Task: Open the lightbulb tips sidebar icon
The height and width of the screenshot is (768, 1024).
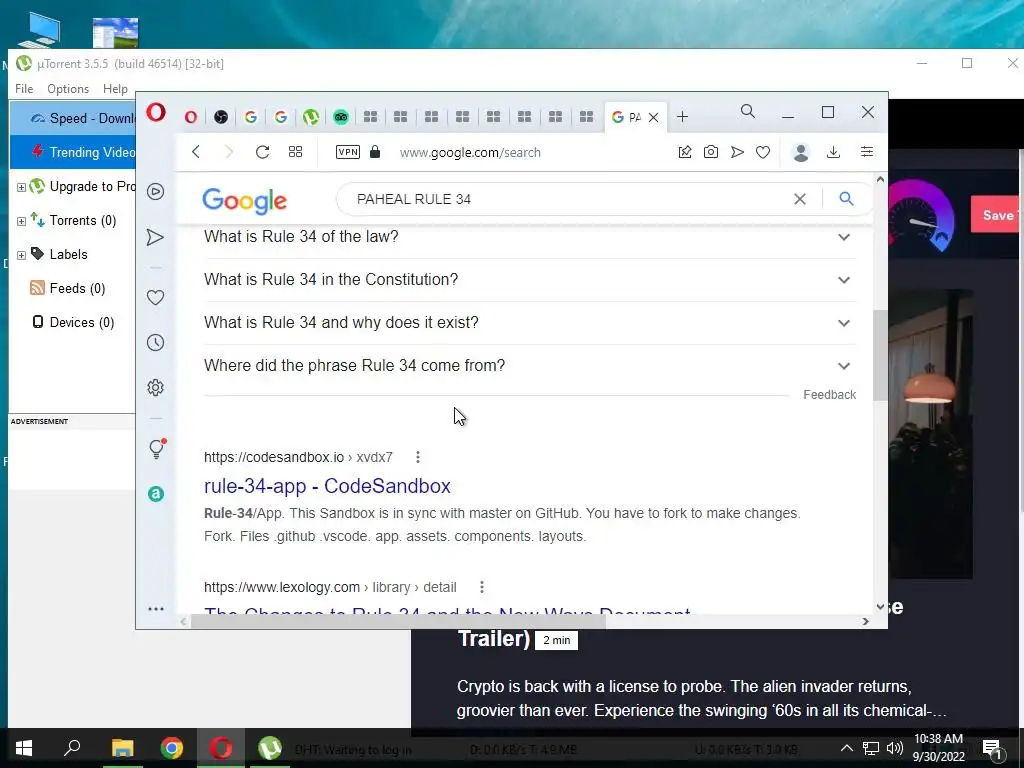Action: pyautogui.click(x=157, y=449)
